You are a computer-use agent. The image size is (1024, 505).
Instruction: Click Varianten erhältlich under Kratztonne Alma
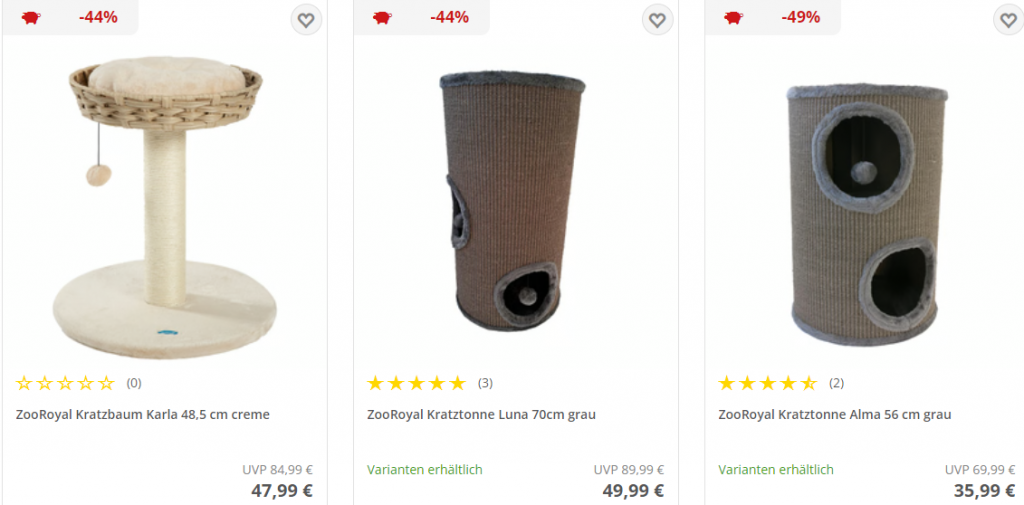(x=776, y=470)
